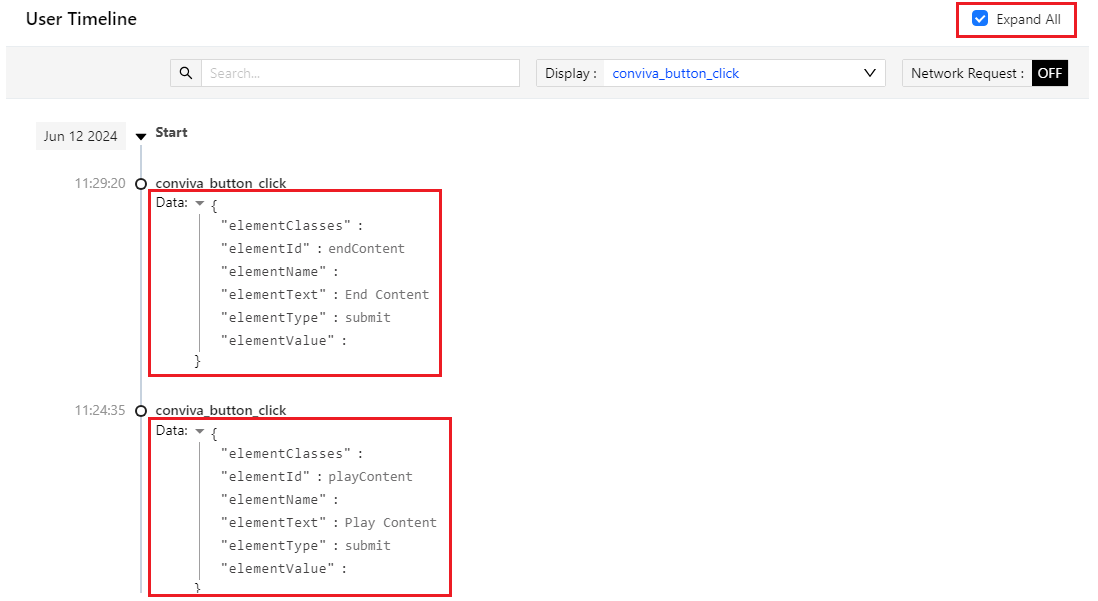This screenshot has height=601, width=1098.
Task: Toggle the Network Request OFF switch
Action: pyautogui.click(x=1049, y=73)
